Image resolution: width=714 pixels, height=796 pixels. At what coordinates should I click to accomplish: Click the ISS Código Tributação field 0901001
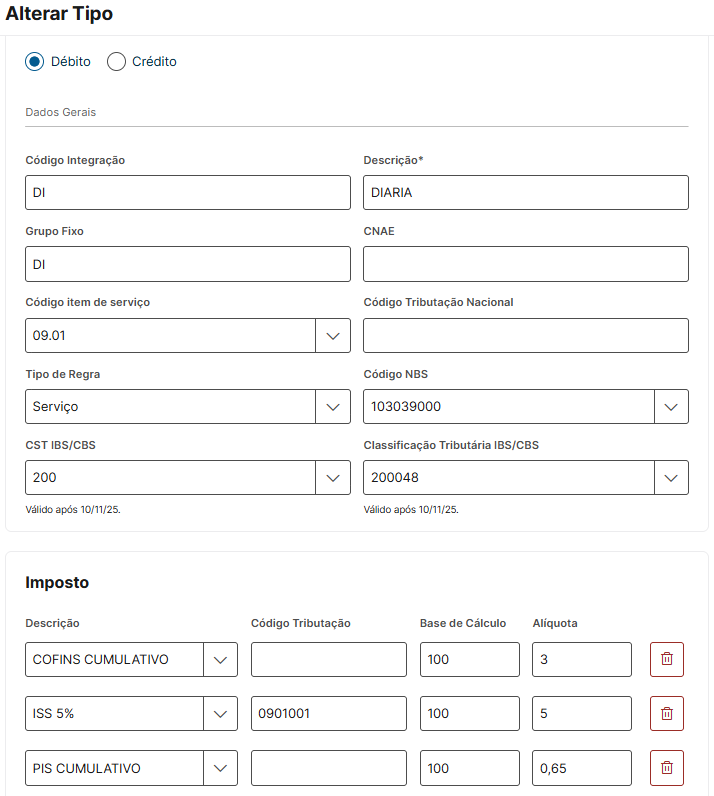point(329,714)
